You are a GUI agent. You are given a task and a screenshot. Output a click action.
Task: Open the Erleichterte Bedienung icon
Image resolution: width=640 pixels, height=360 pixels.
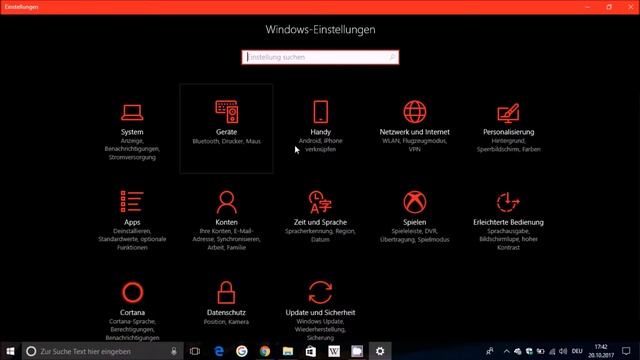tap(508, 202)
